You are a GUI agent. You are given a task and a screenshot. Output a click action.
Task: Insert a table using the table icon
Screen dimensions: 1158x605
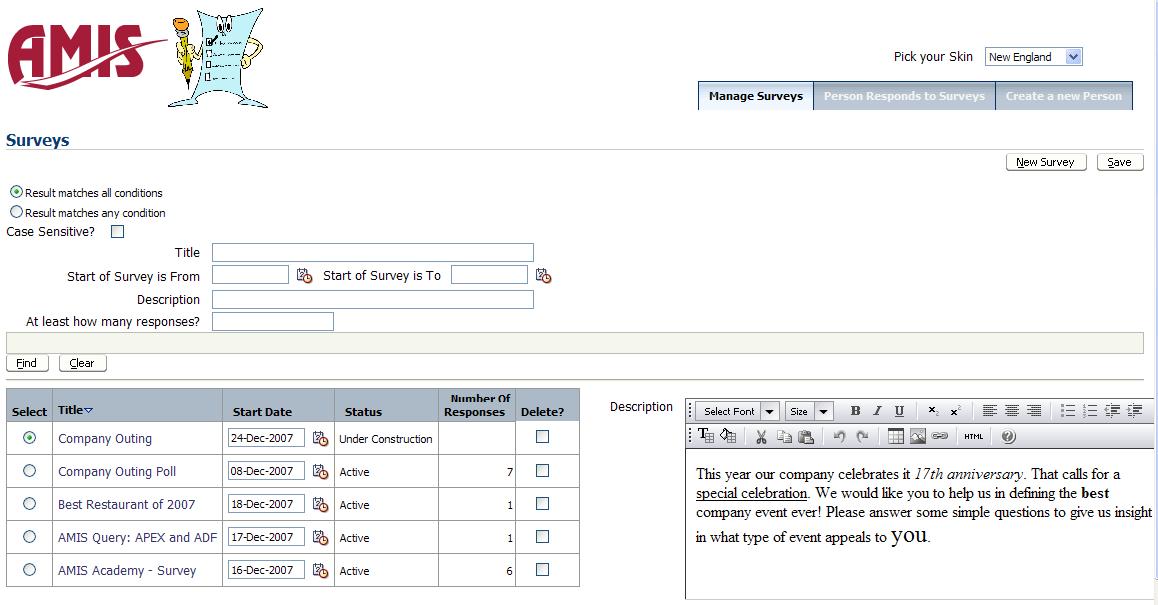tap(896, 436)
